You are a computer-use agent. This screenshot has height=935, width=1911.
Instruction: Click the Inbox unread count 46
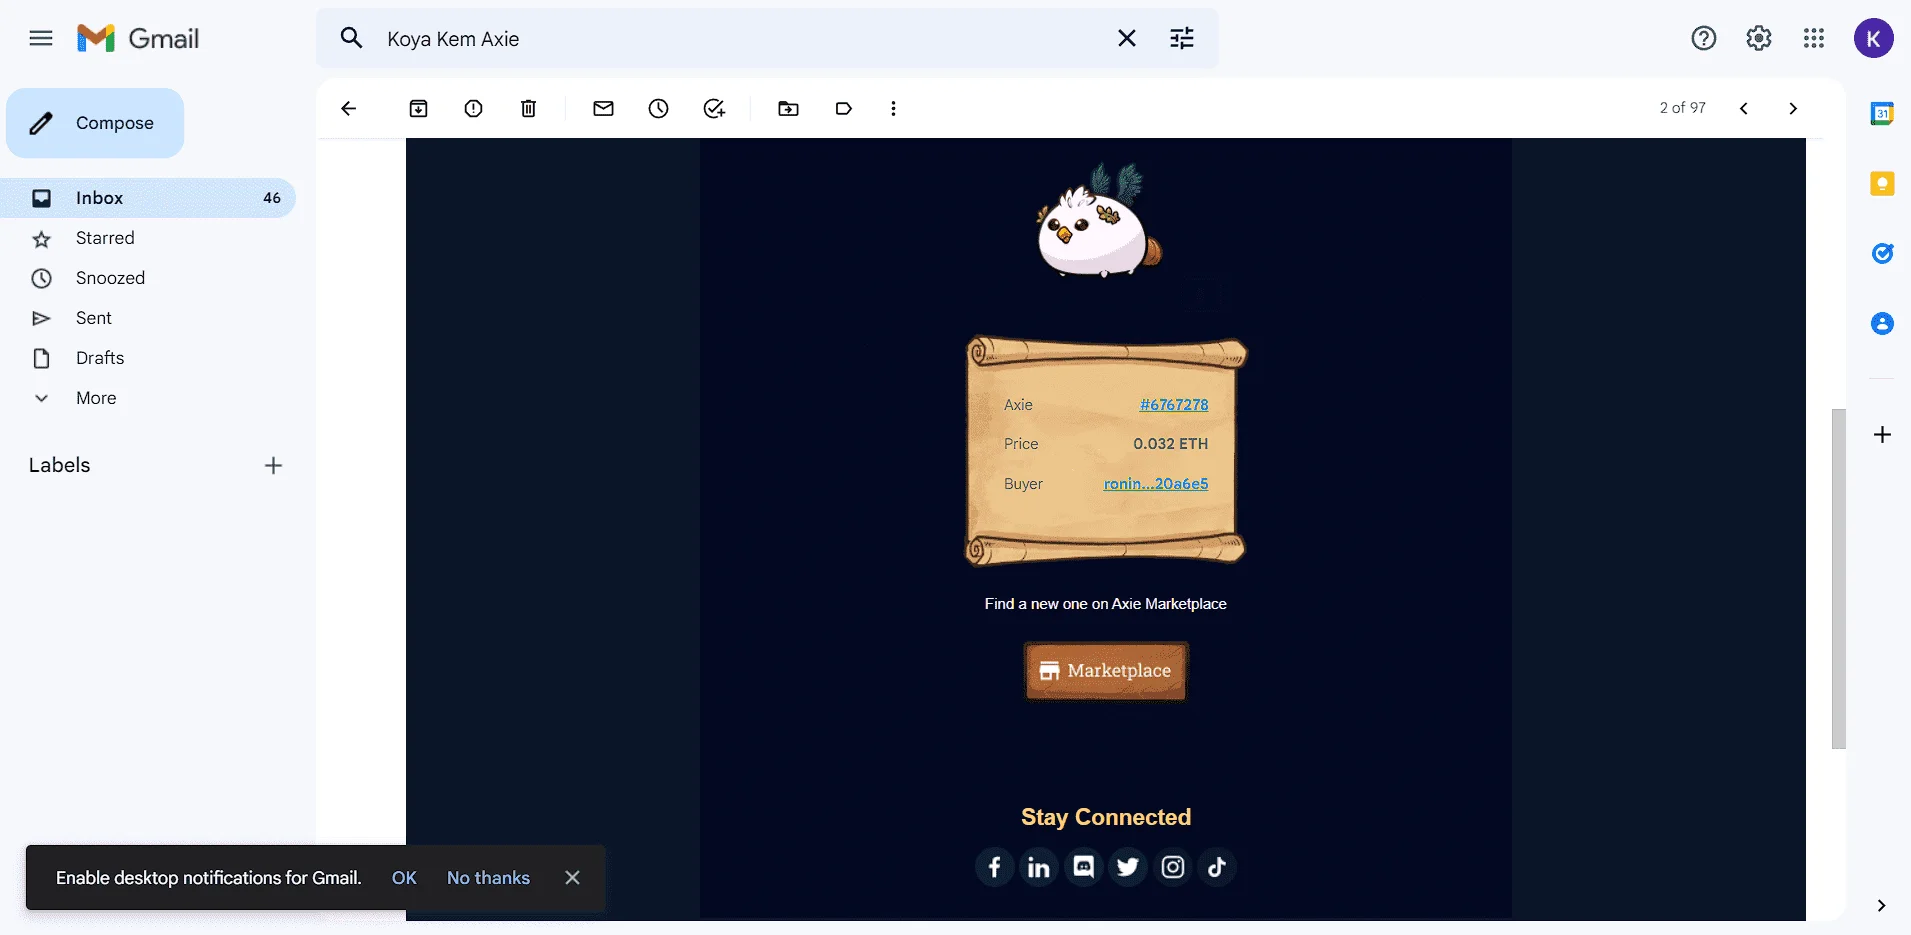tap(272, 198)
